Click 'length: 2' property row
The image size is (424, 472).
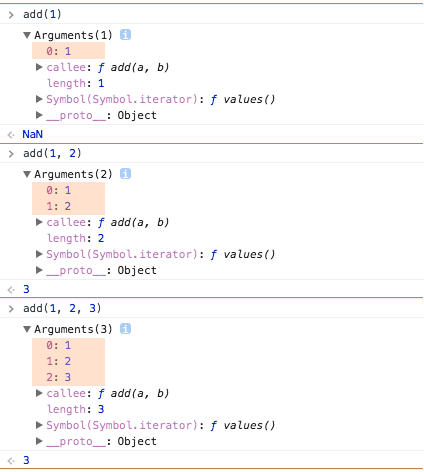[76, 238]
